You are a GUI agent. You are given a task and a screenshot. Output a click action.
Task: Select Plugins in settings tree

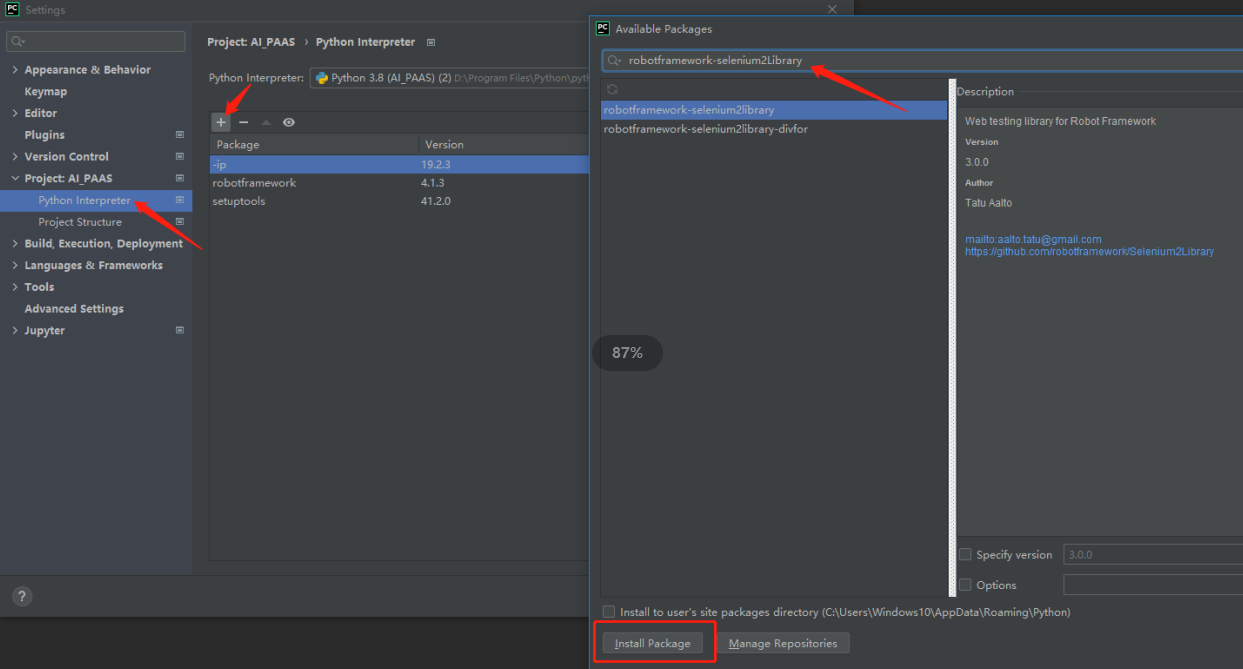click(x=45, y=134)
